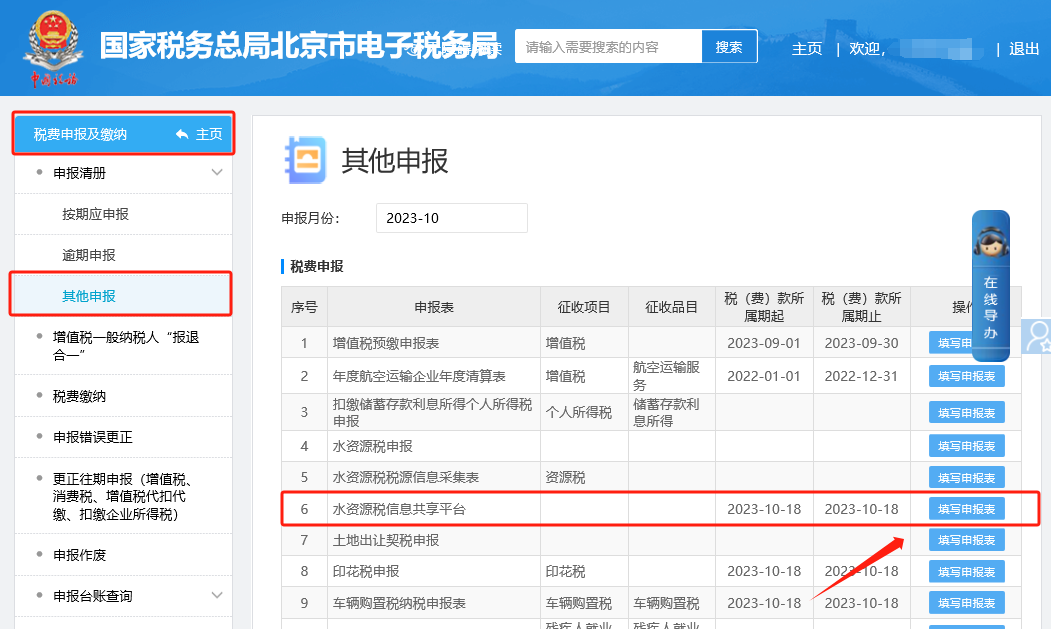The height and width of the screenshot is (629, 1051).
Task: Click 填写申报表 for 车辆购置税纳税申报表
Action: click(x=967, y=603)
